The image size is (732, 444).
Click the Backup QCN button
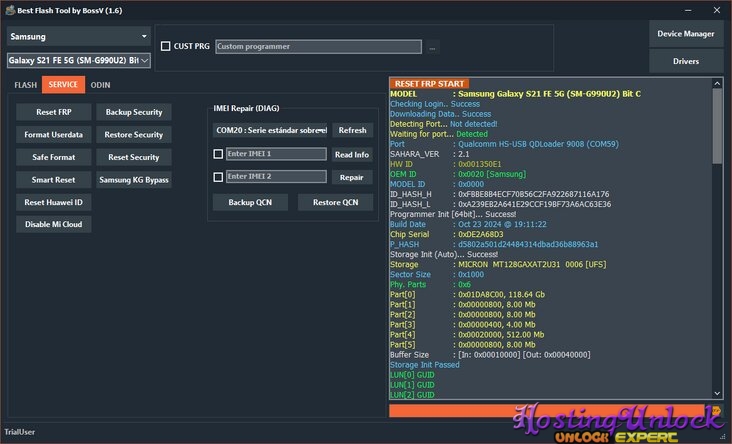tap(250, 202)
